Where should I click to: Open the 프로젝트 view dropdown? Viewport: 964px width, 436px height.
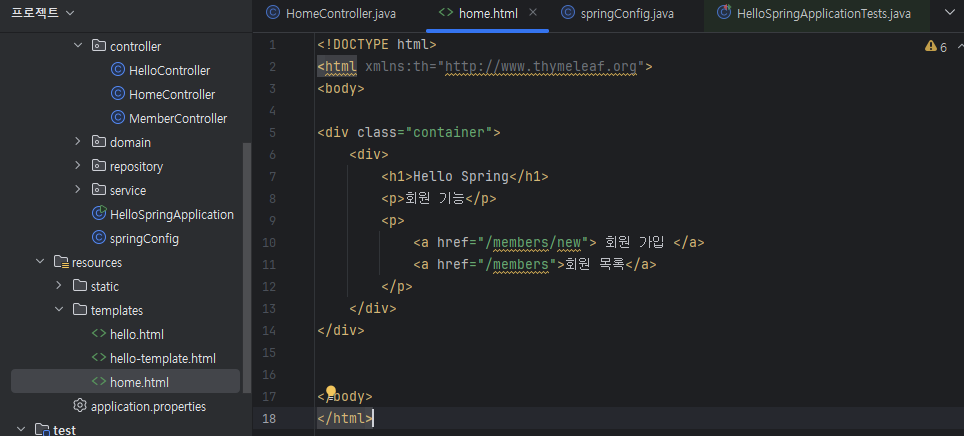[x=42, y=13]
